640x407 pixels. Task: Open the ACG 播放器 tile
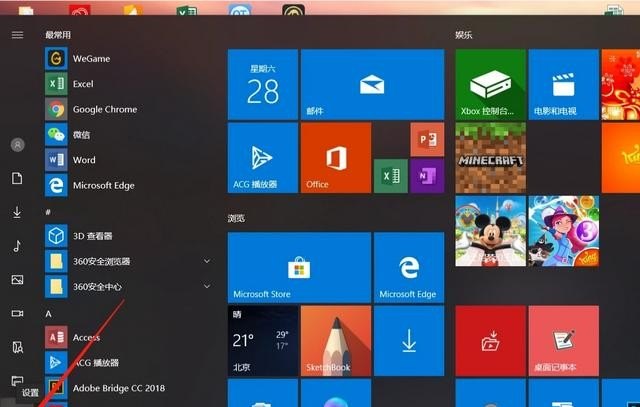coord(263,158)
